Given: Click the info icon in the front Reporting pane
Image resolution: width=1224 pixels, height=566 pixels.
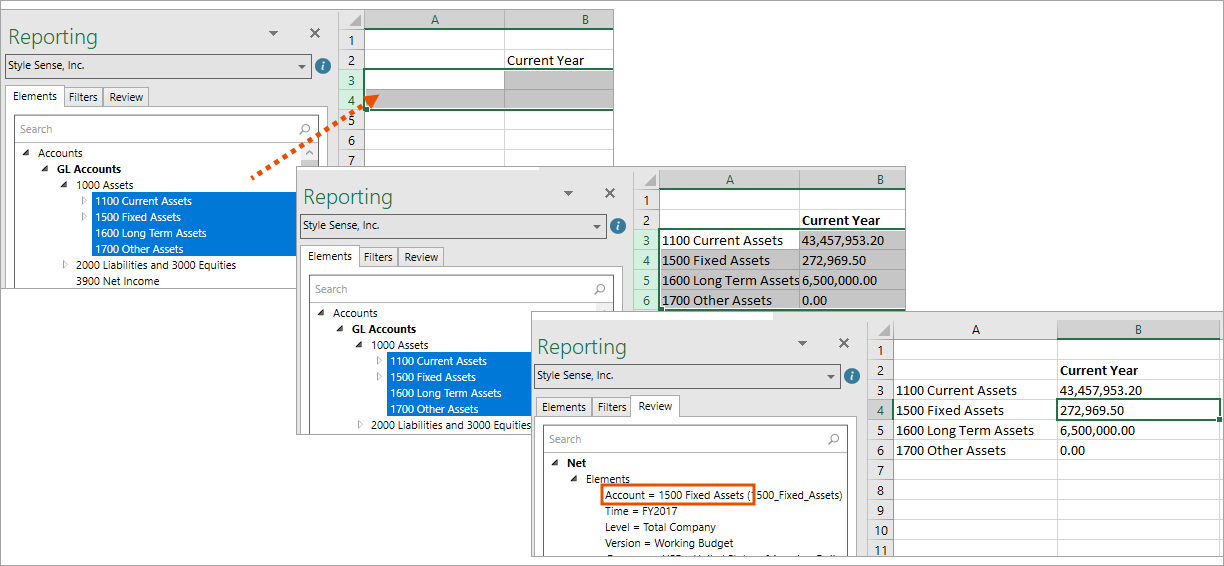Looking at the screenshot, I should 852,376.
